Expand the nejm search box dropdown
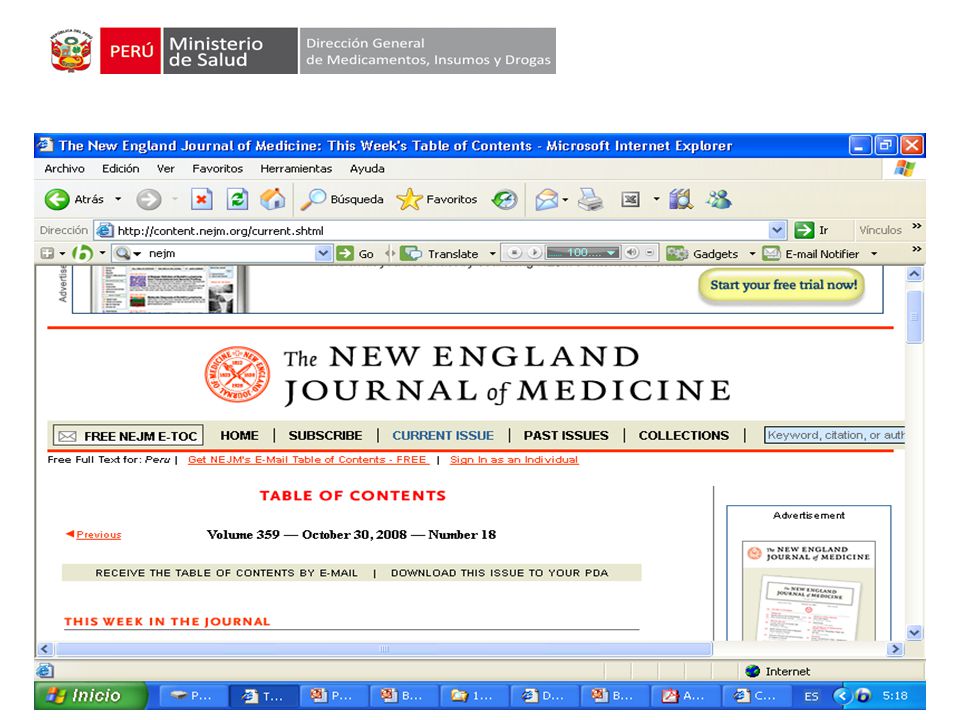960x720 pixels. pyautogui.click(x=323, y=253)
